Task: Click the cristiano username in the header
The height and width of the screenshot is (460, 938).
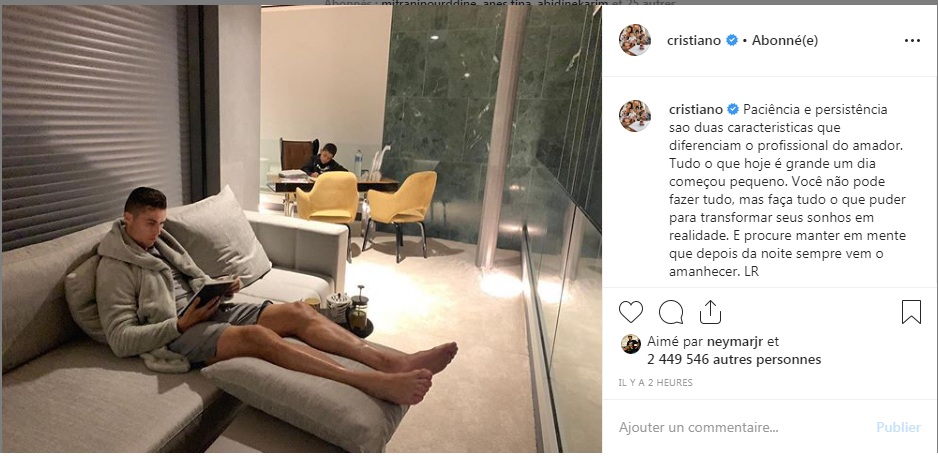Action: 694,41
